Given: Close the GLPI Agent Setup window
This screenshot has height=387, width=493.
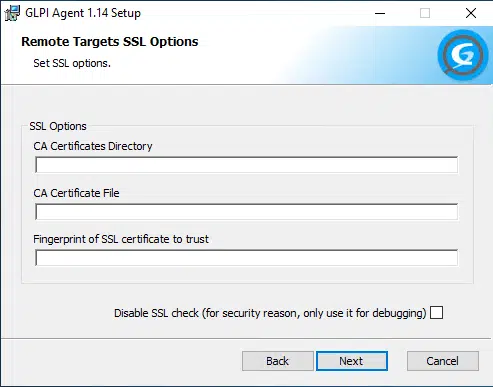Looking at the screenshot, I should pos(471,13).
